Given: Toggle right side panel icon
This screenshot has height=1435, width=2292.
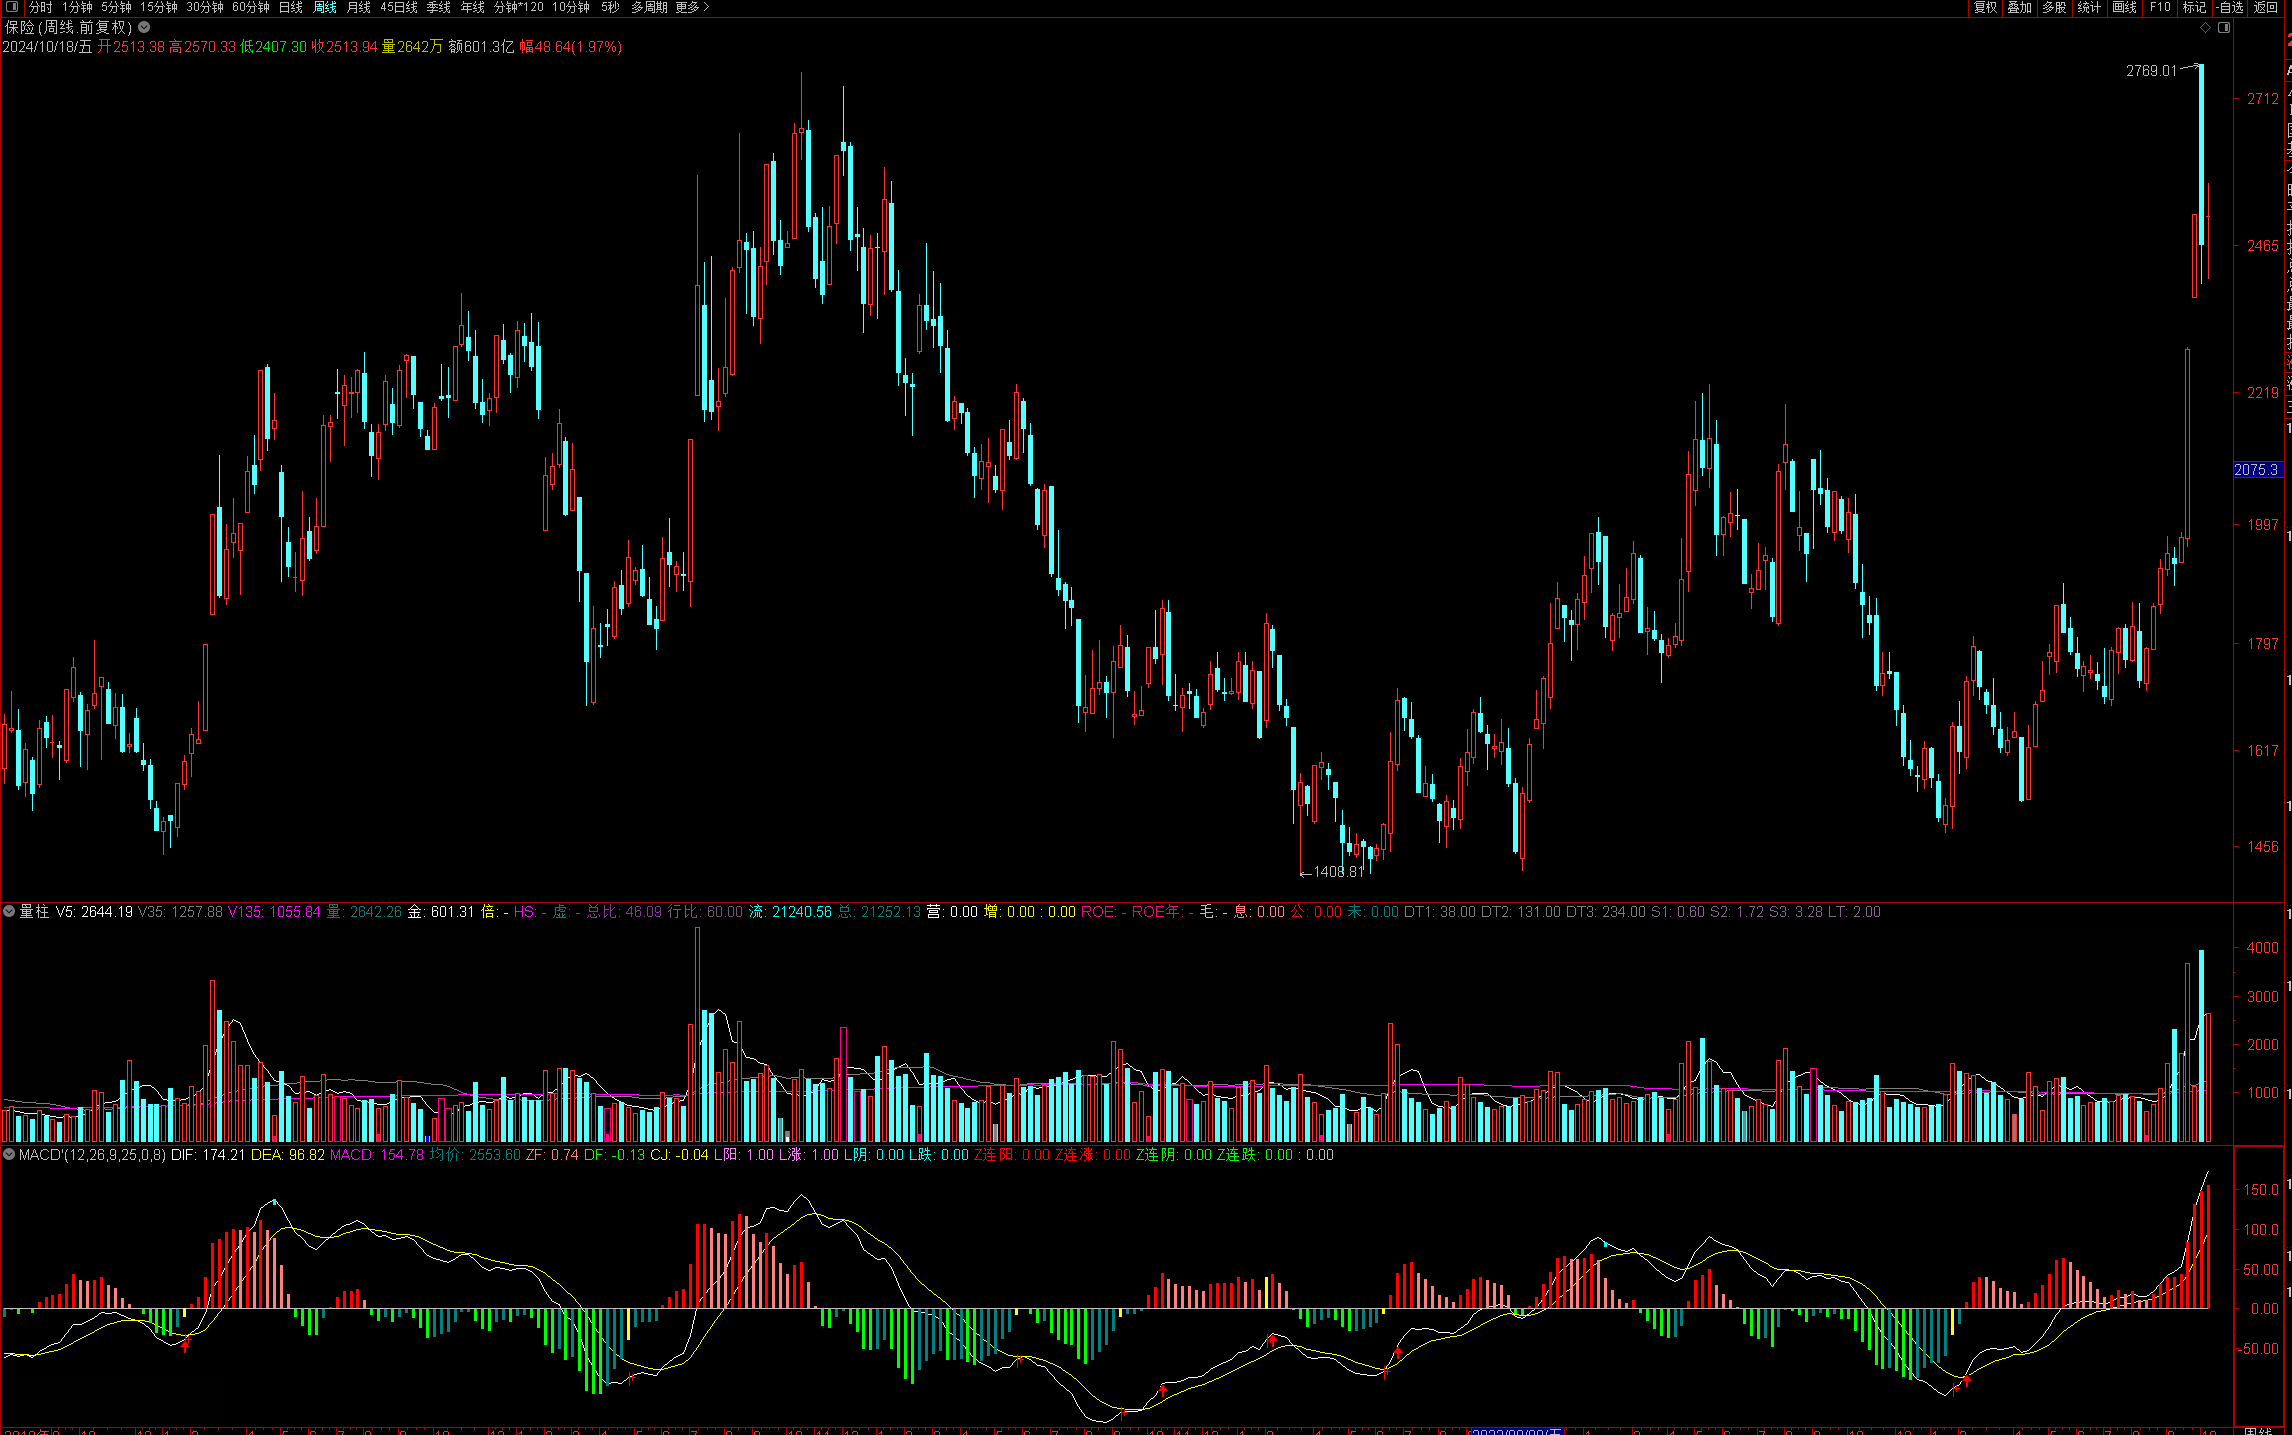Looking at the screenshot, I should [x=2224, y=28].
